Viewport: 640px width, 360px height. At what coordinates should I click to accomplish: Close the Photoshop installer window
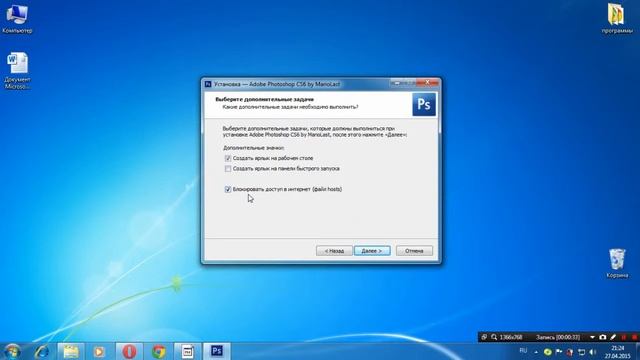point(427,83)
